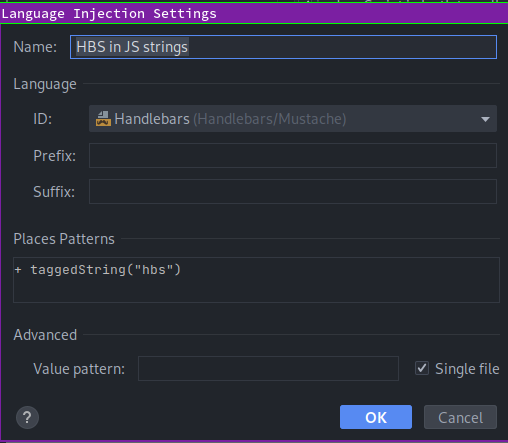Open the help question mark button
This screenshot has width=508, height=443.
point(27,417)
